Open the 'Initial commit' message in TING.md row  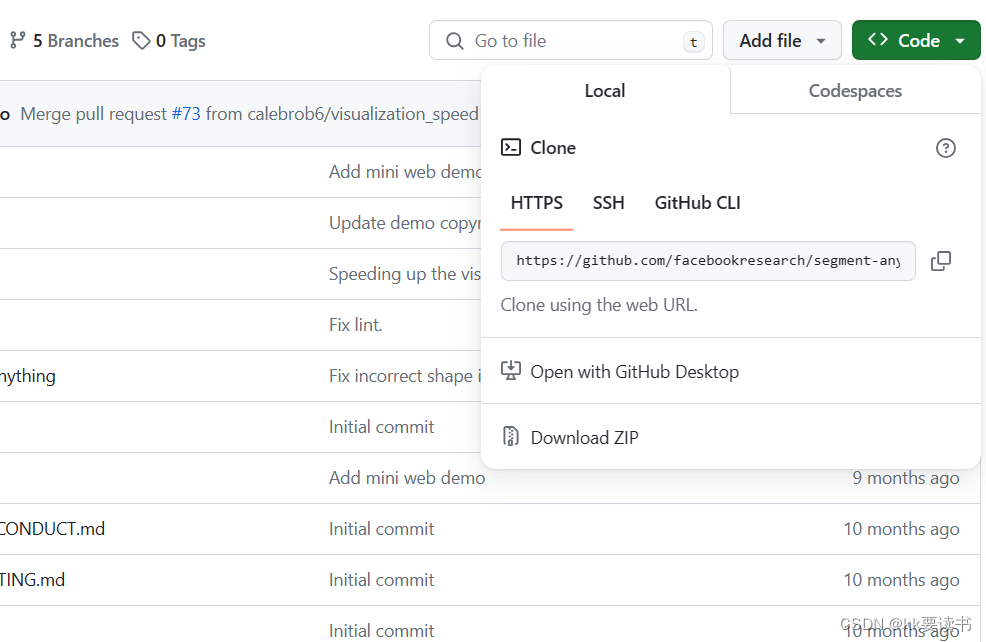382,580
